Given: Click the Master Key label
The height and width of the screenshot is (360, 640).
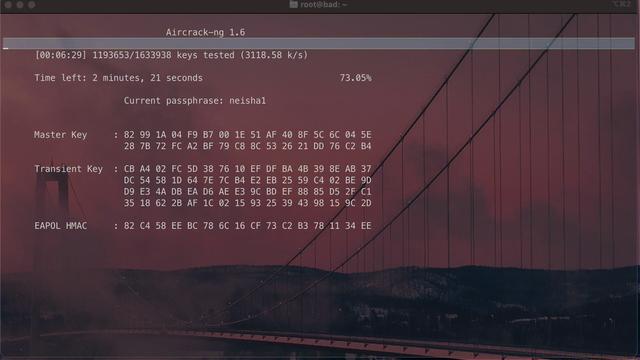Looking at the screenshot, I should click(60, 135).
